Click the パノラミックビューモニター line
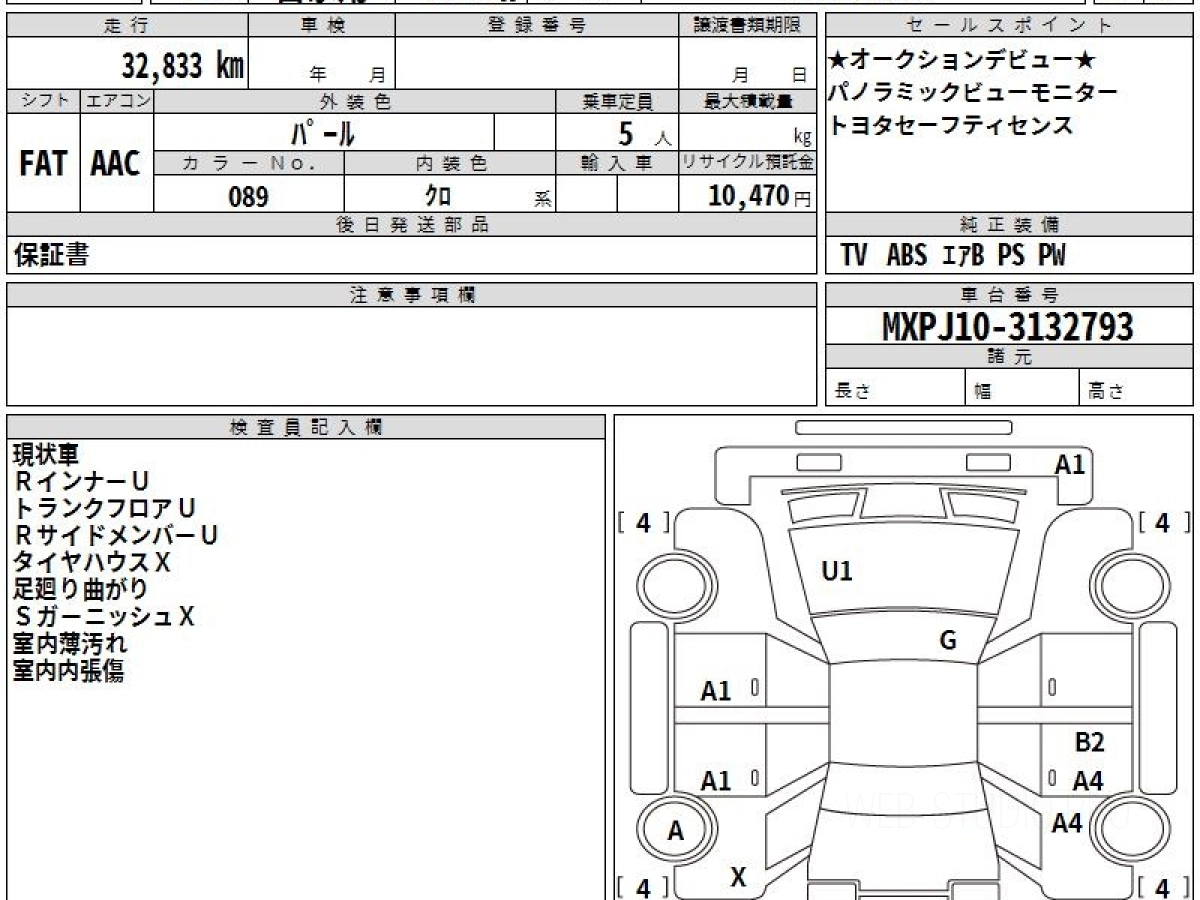Image resolution: width=1200 pixels, height=900 pixels. [x=973, y=93]
